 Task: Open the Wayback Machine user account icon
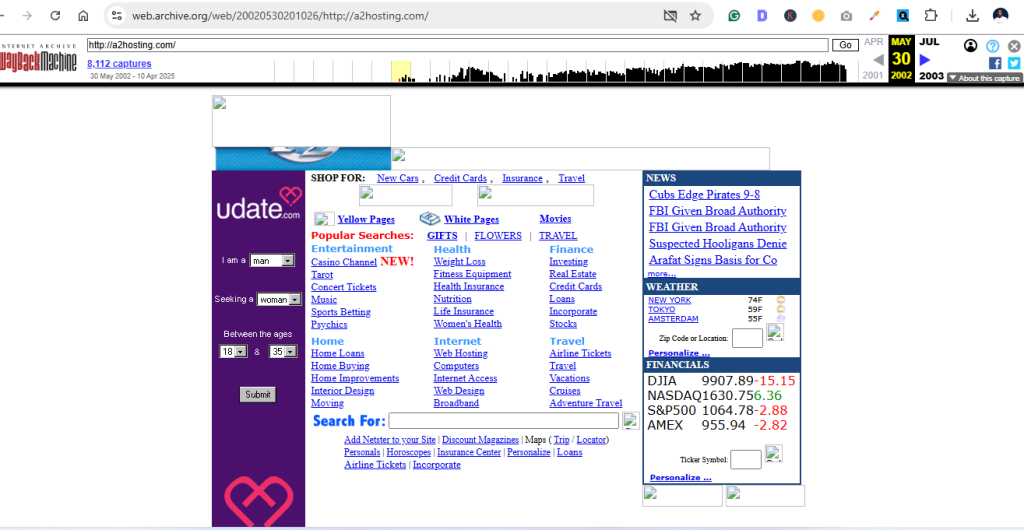971,46
